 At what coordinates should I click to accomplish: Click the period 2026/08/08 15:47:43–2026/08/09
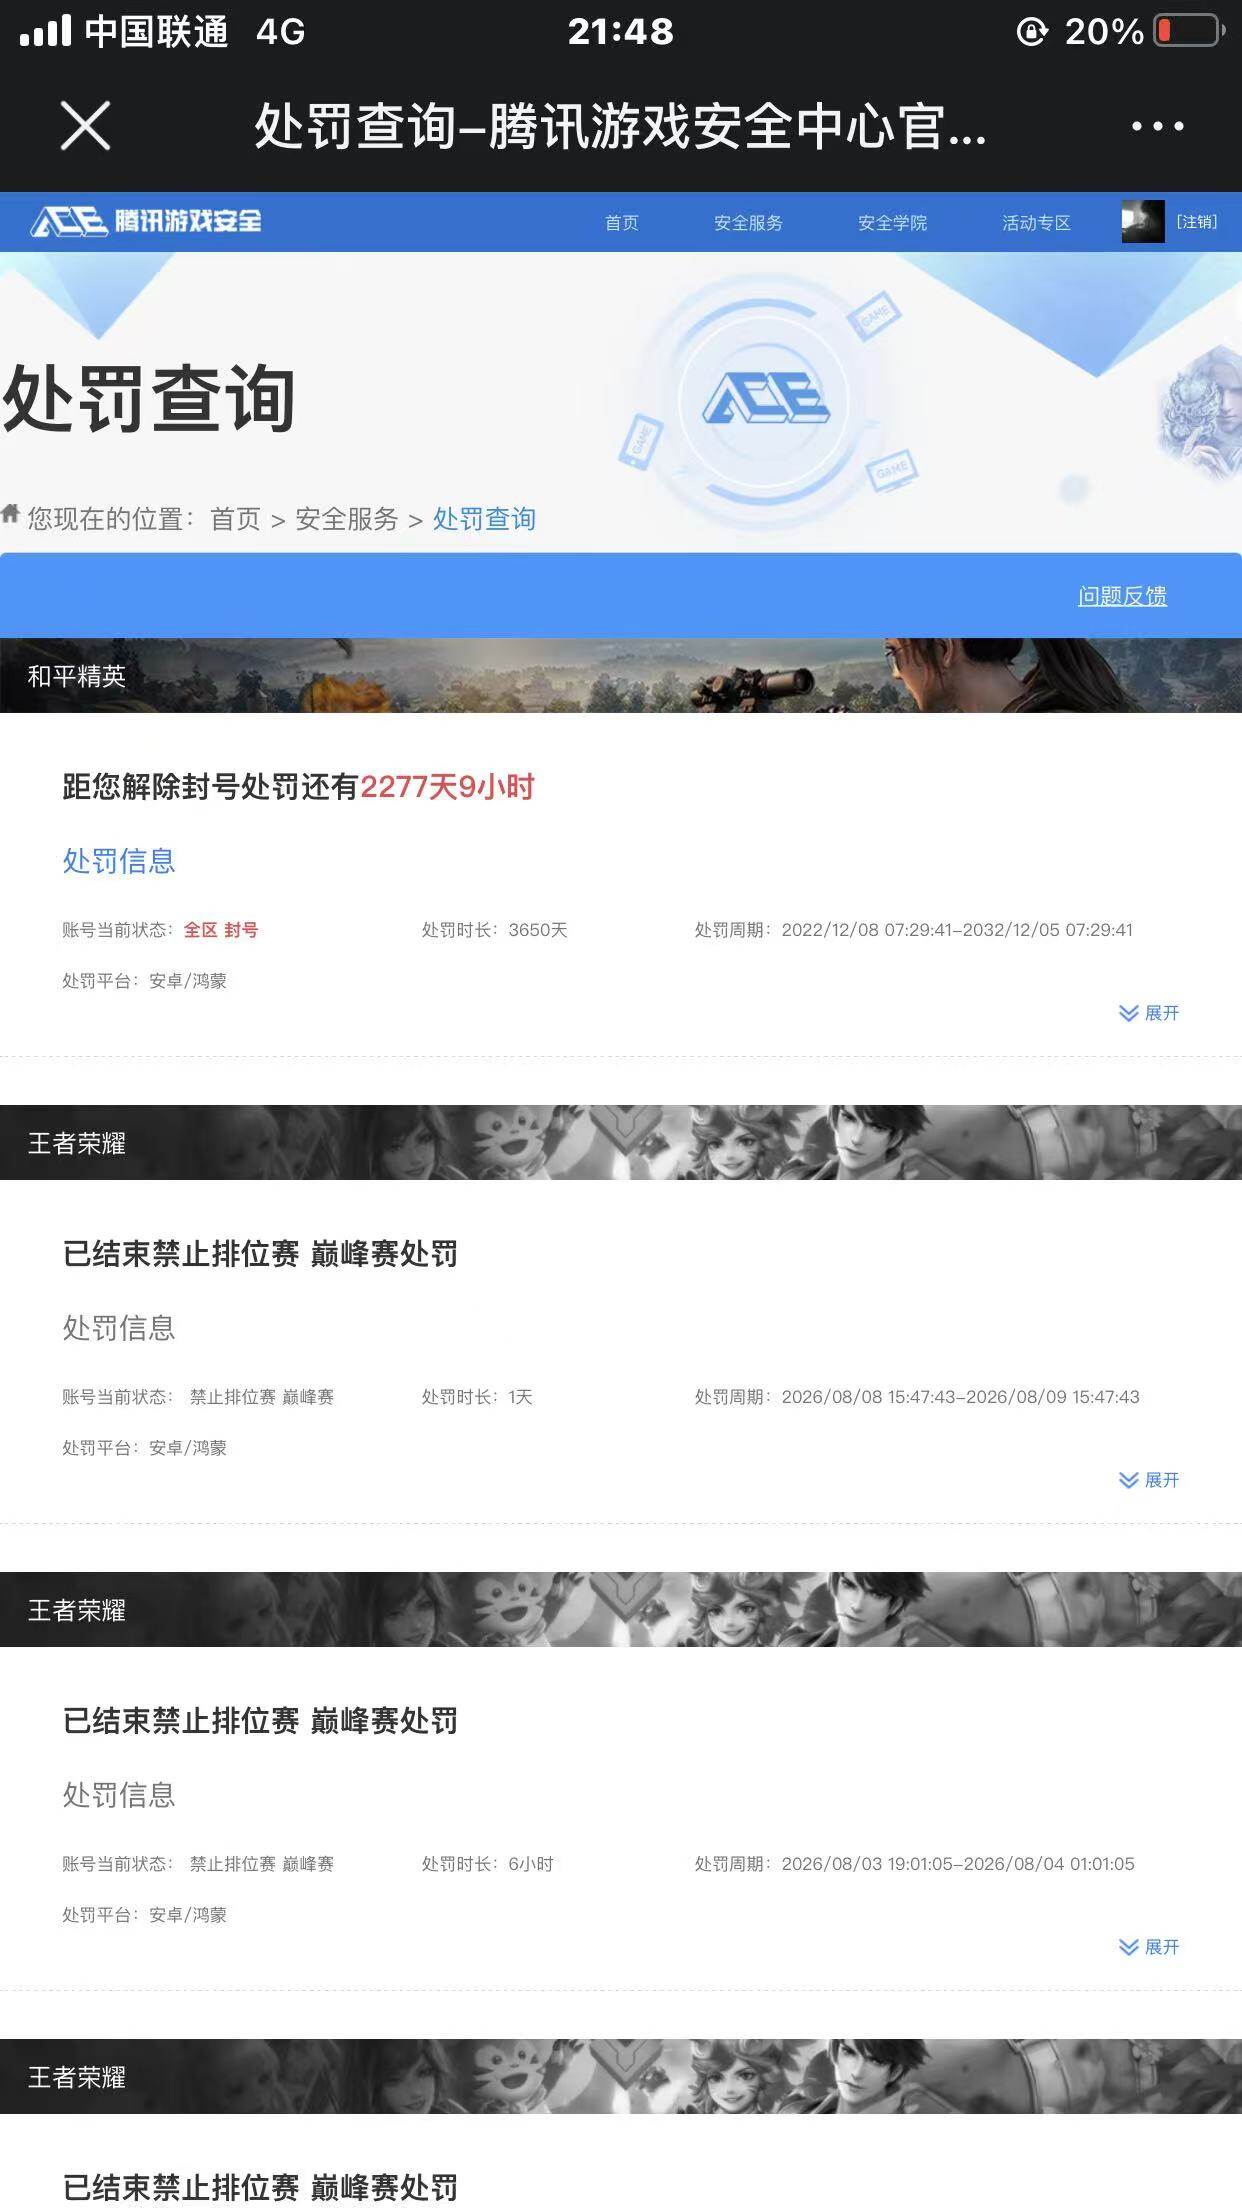click(917, 1397)
